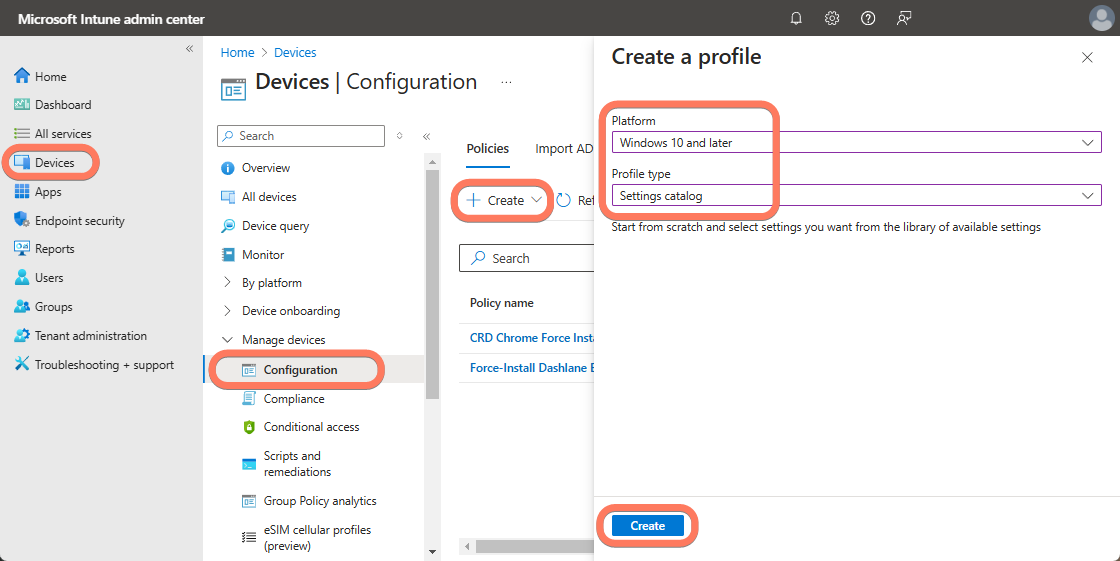Open the CRD Chrome Force Install policy
This screenshot has height=561, width=1120.
pyautogui.click(x=532, y=338)
